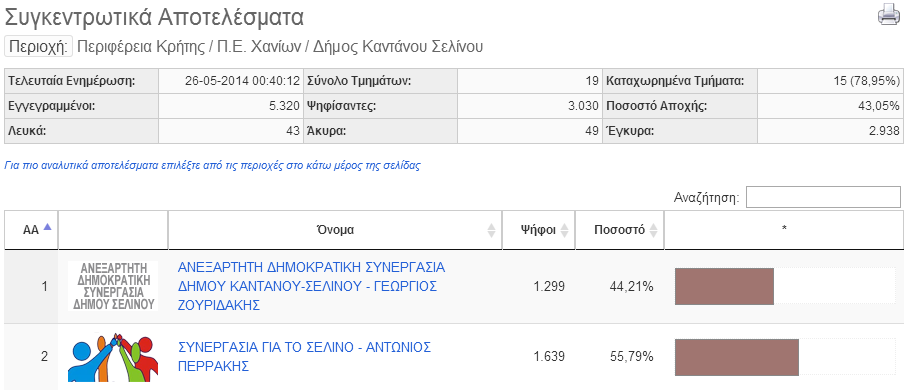Click the Όνομα column header
Screen dimensions: 911x390
tap(335, 230)
